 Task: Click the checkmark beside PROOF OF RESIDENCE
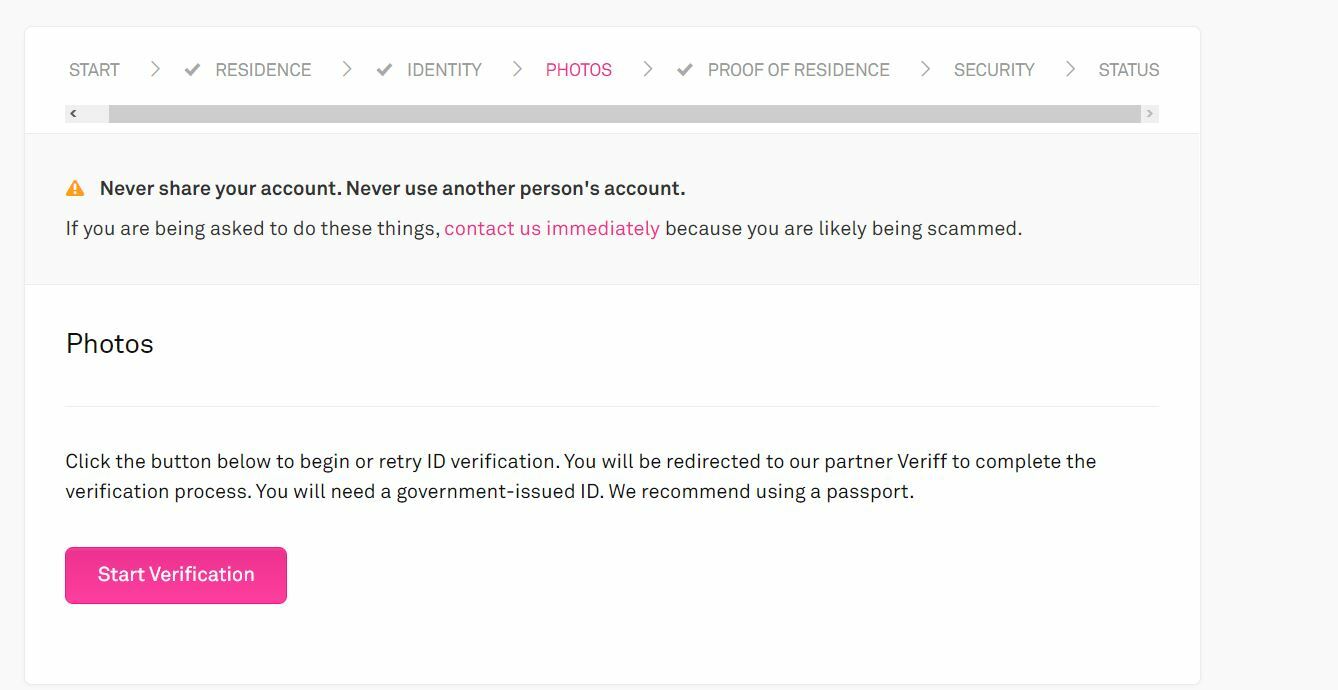pos(685,70)
